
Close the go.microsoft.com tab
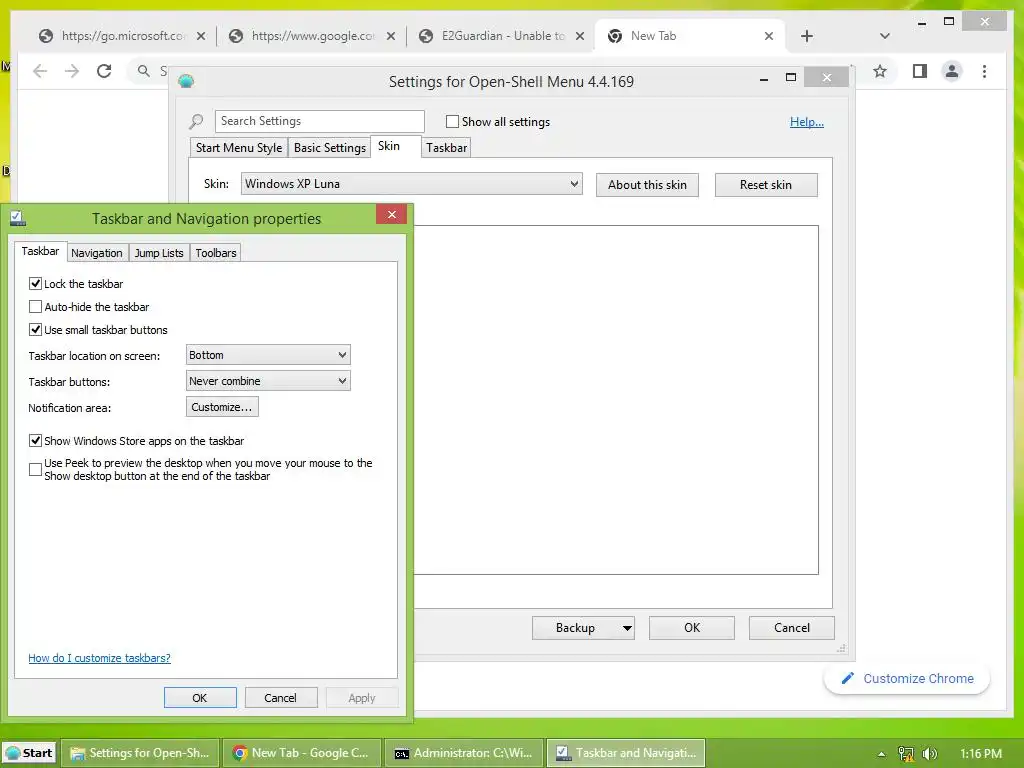point(201,36)
